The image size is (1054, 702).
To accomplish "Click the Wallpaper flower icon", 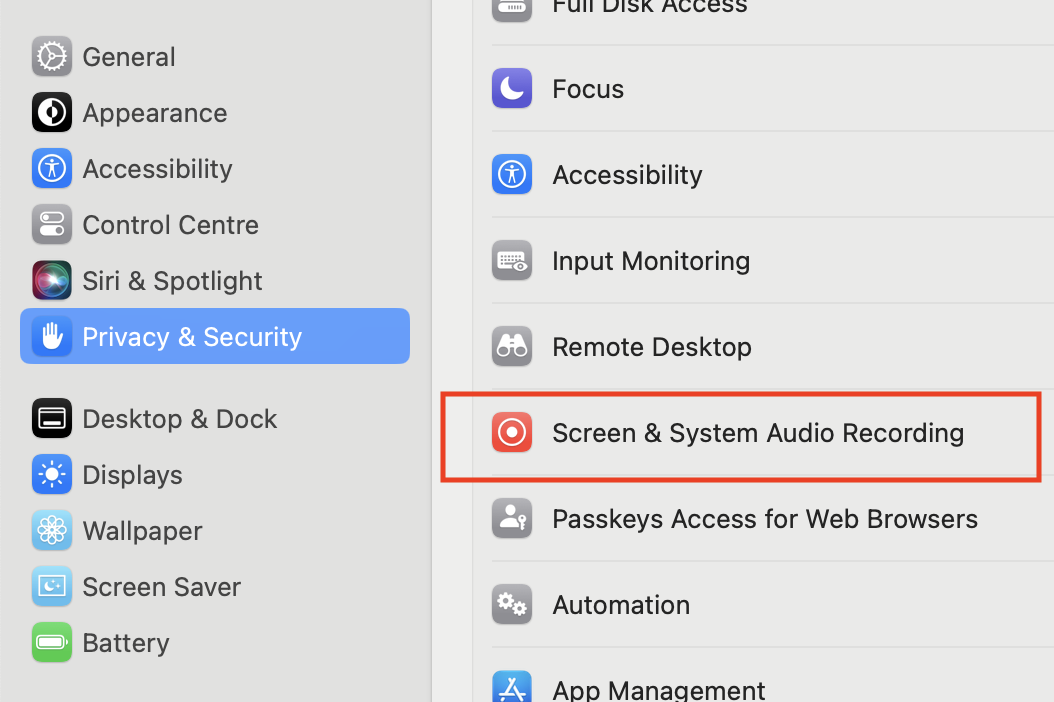I will (52, 530).
